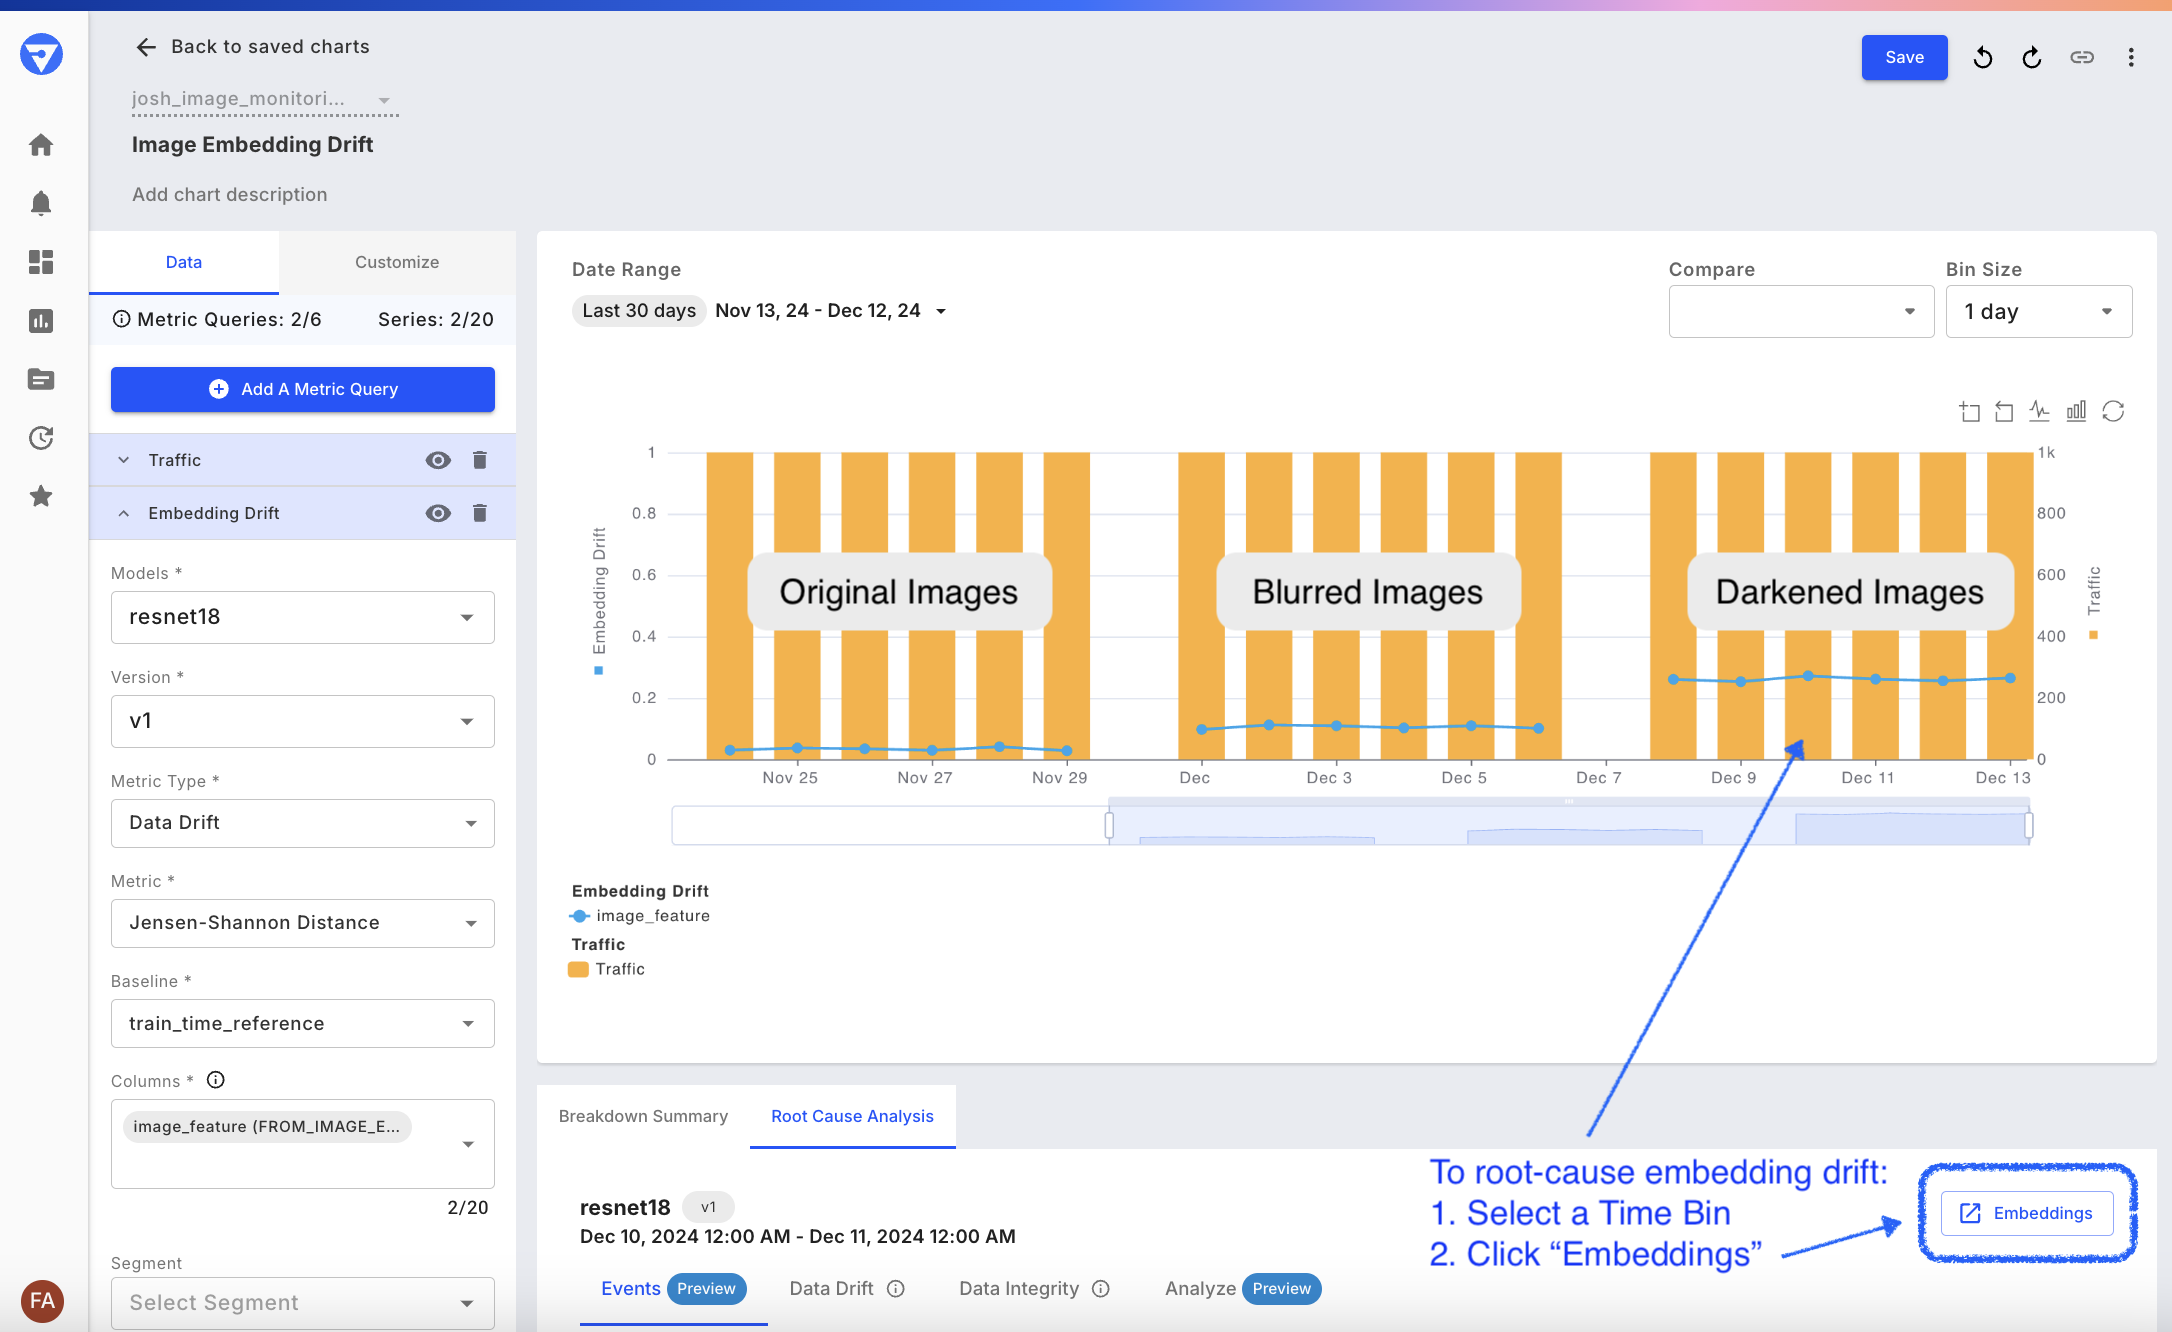The image size is (2172, 1332).
Task: Hide the Traffic series with eye icon
Action: coord(438,460)
